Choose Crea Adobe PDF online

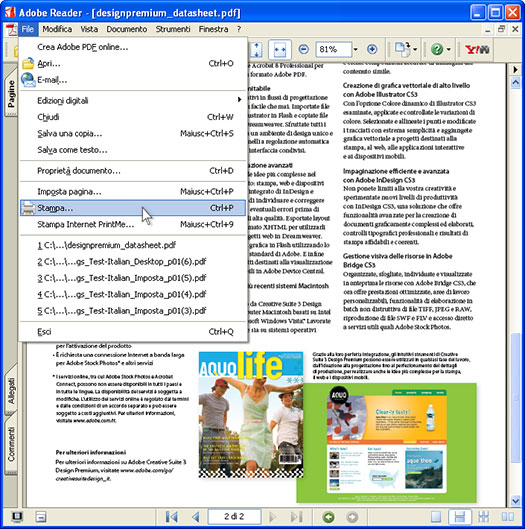(133, 47)
